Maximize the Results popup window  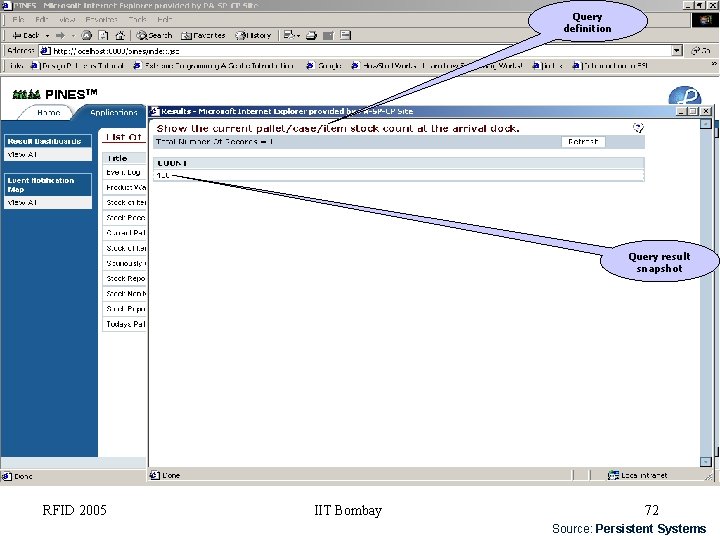693,111
